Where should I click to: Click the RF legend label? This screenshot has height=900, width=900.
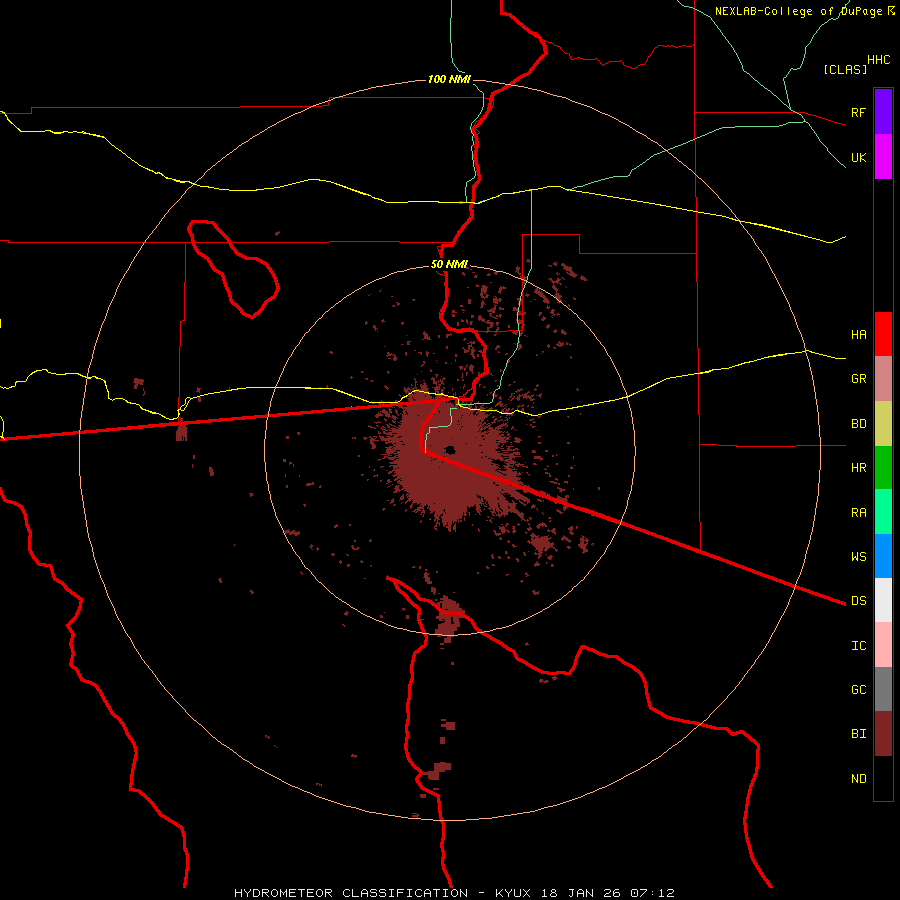(x=858, y=112)
